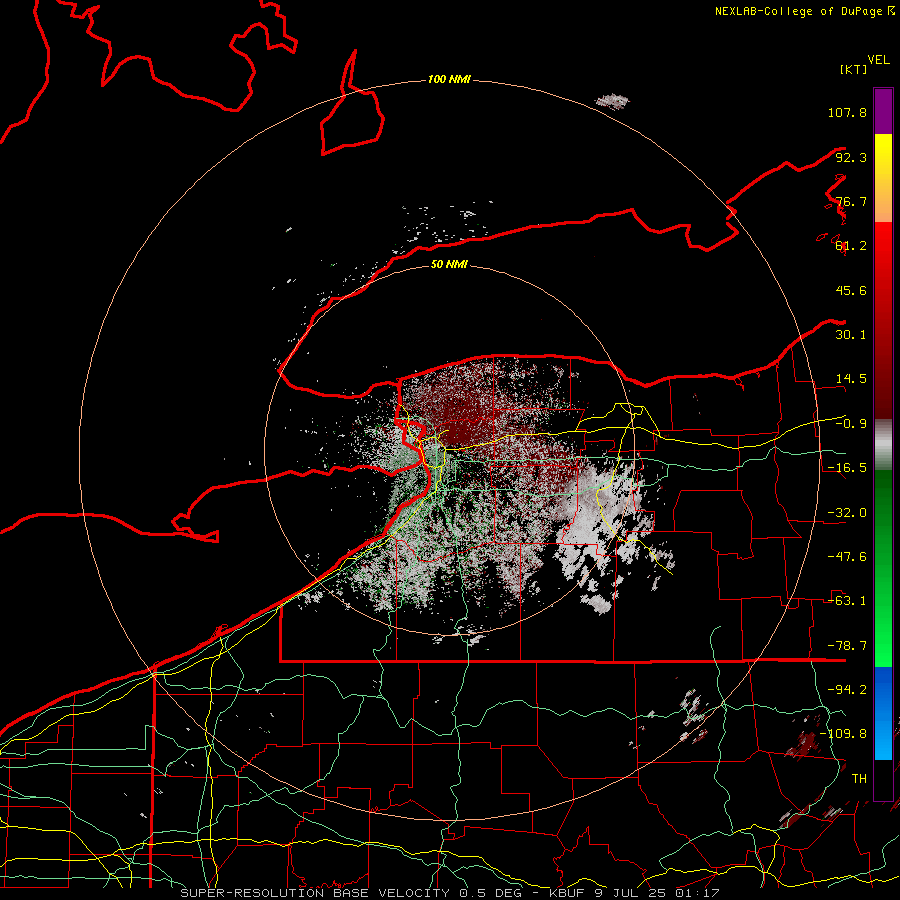900x900 pixels.
Task: Click the -16.5 velocity scale value
Action: (x=847, y=468)
